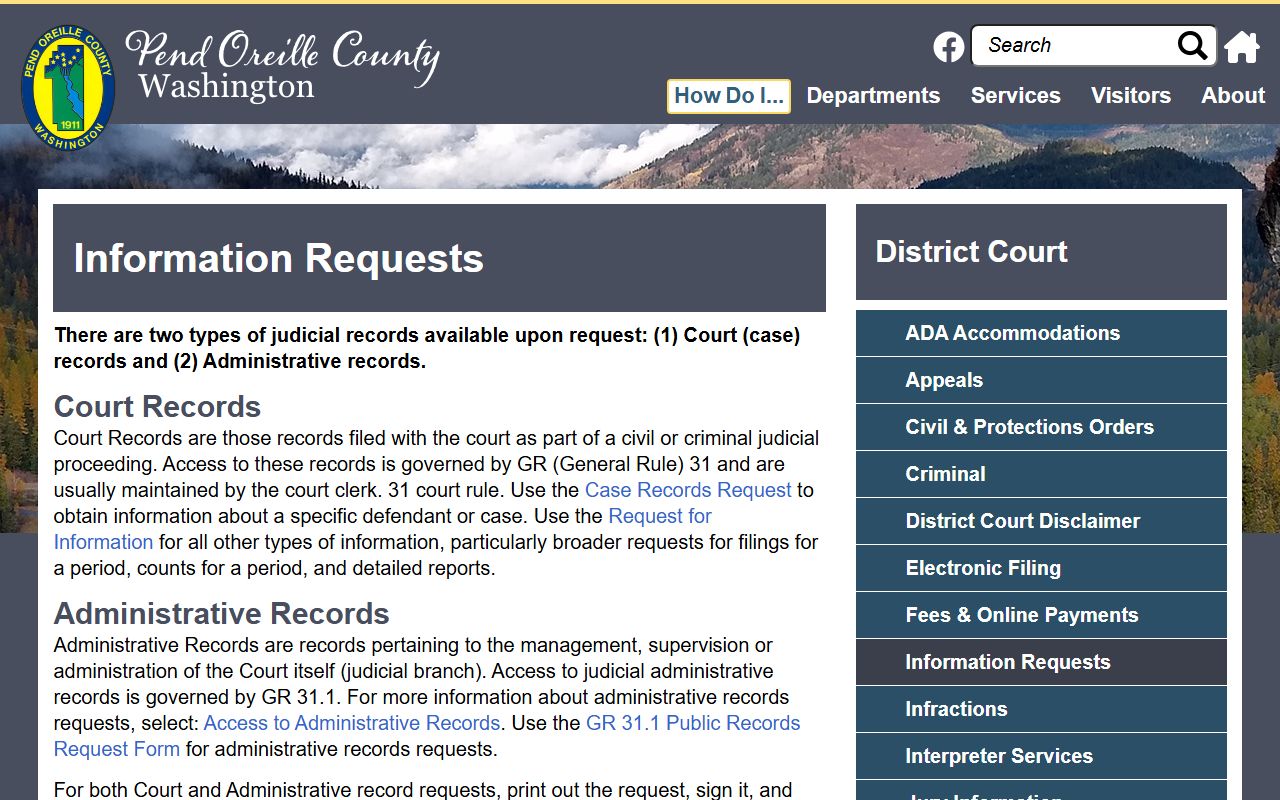Open the county Facebook page icon
The image size is (1280, 800).
[948, 46]
